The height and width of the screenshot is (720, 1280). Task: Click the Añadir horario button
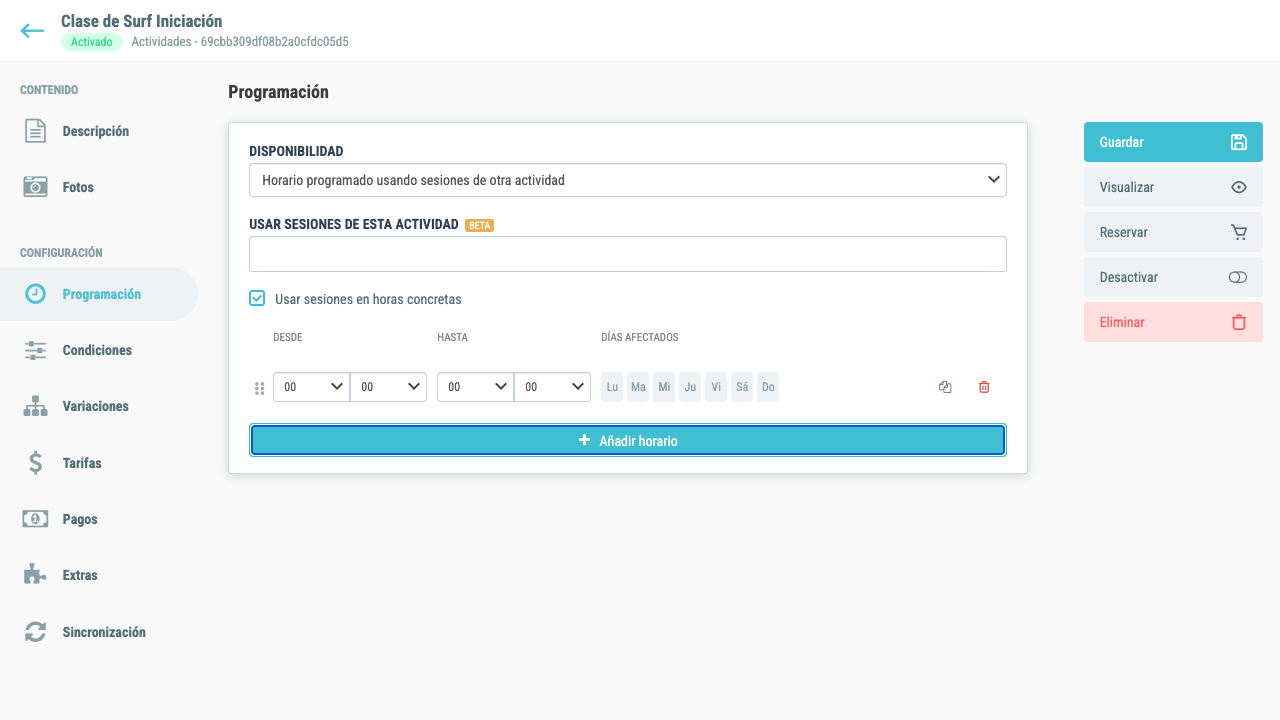tap(628, 440)
